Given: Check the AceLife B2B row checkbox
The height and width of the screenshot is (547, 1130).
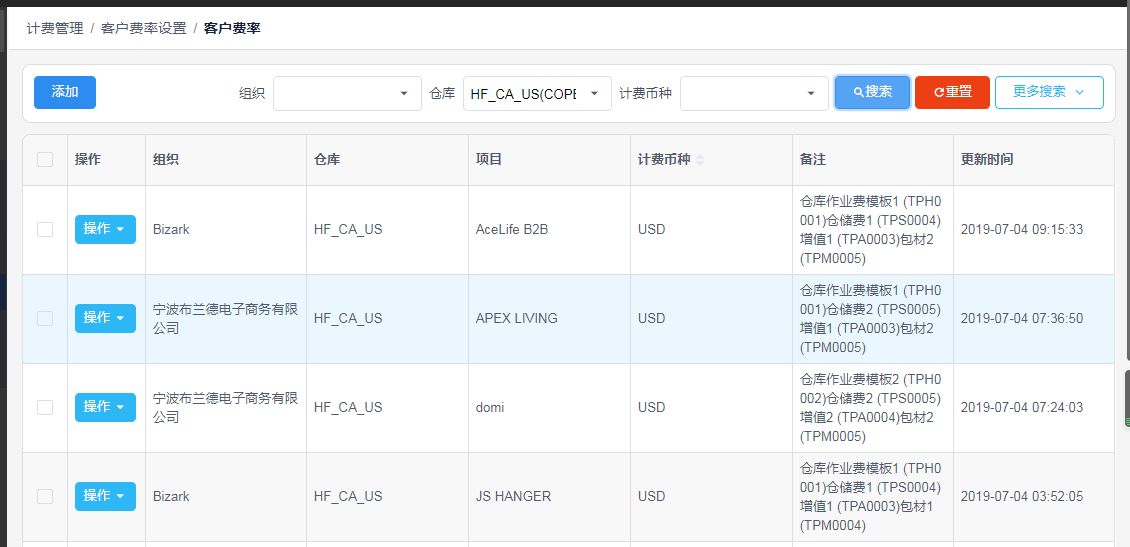Looking at the screenshot, I should click(45, 229).
